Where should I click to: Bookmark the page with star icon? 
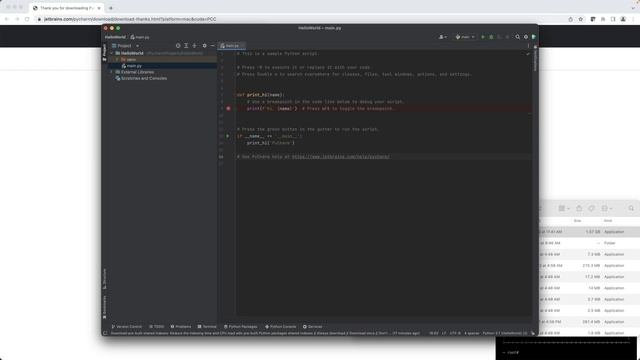(x=581, y=19)
